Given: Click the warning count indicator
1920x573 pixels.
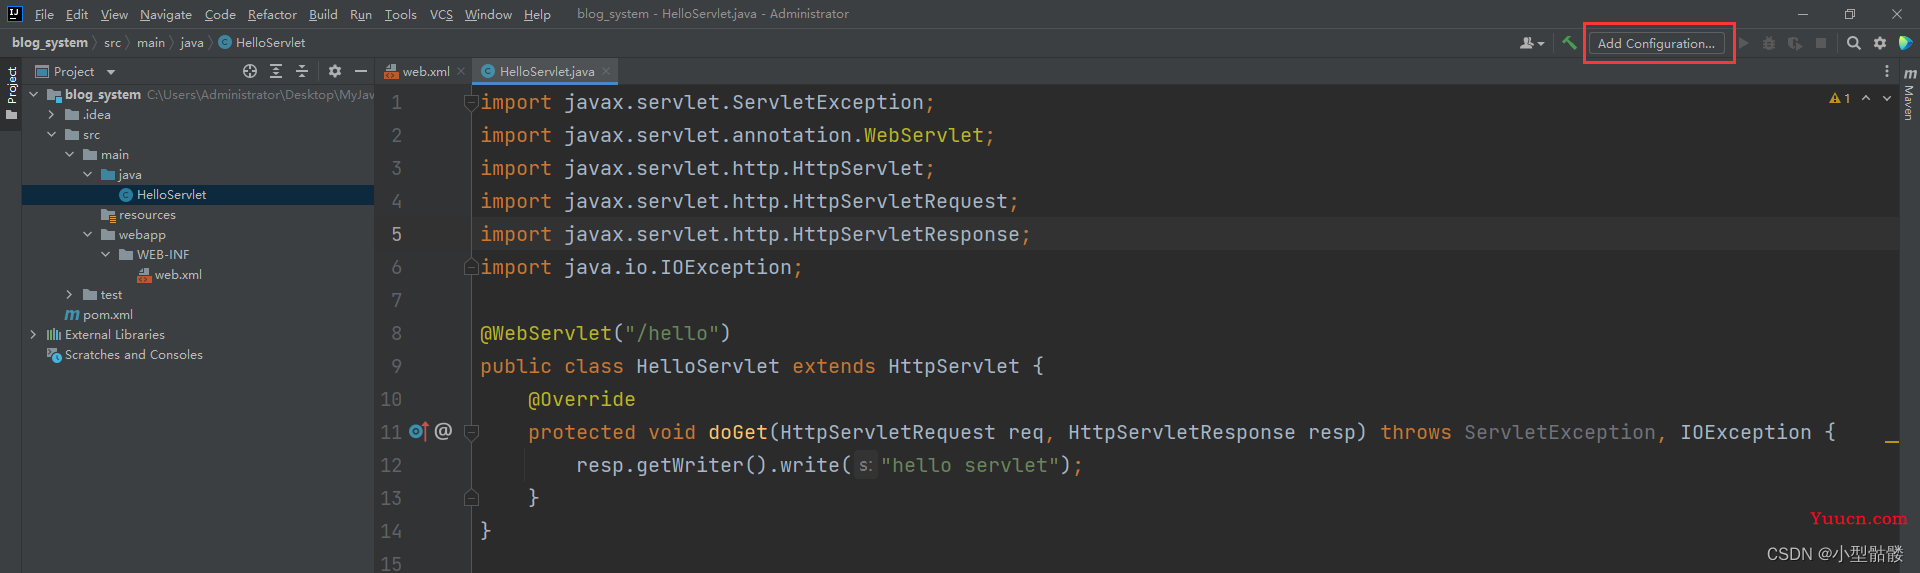Looking at the screenshot, I should [x=1840, y=98].
